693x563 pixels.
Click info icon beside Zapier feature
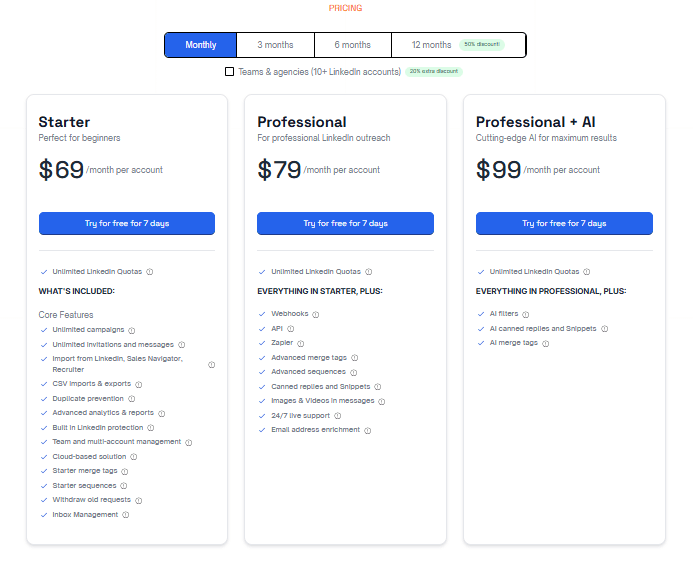pyautogui.click(x=302, y=343)
